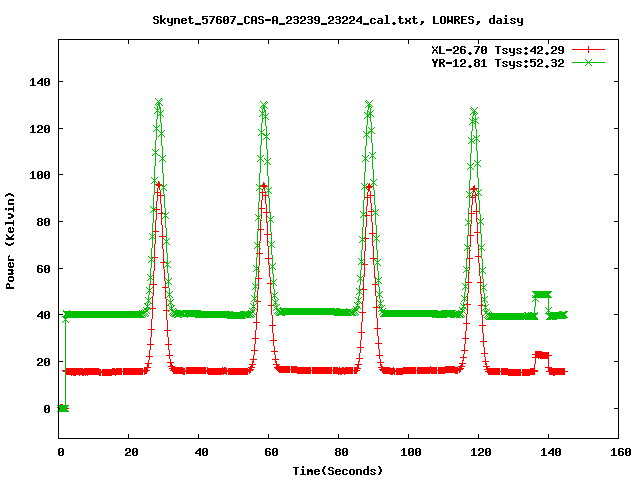Click the Power (Kelvin) axis label
The width and height of the screenshot is (640, 480).
coord(10,241)
